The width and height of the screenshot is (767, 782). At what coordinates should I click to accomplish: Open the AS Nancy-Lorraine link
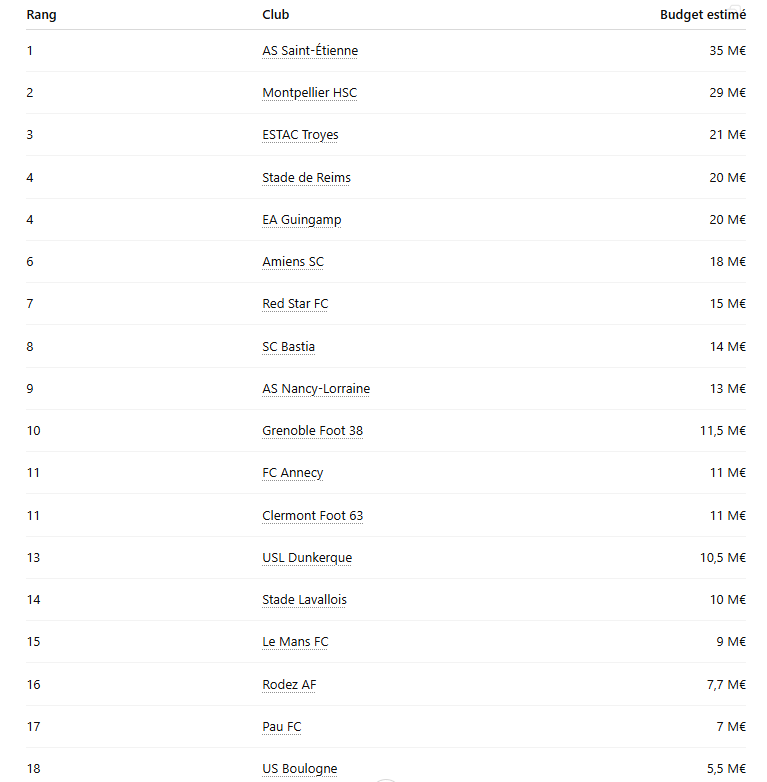coord(316,389)
